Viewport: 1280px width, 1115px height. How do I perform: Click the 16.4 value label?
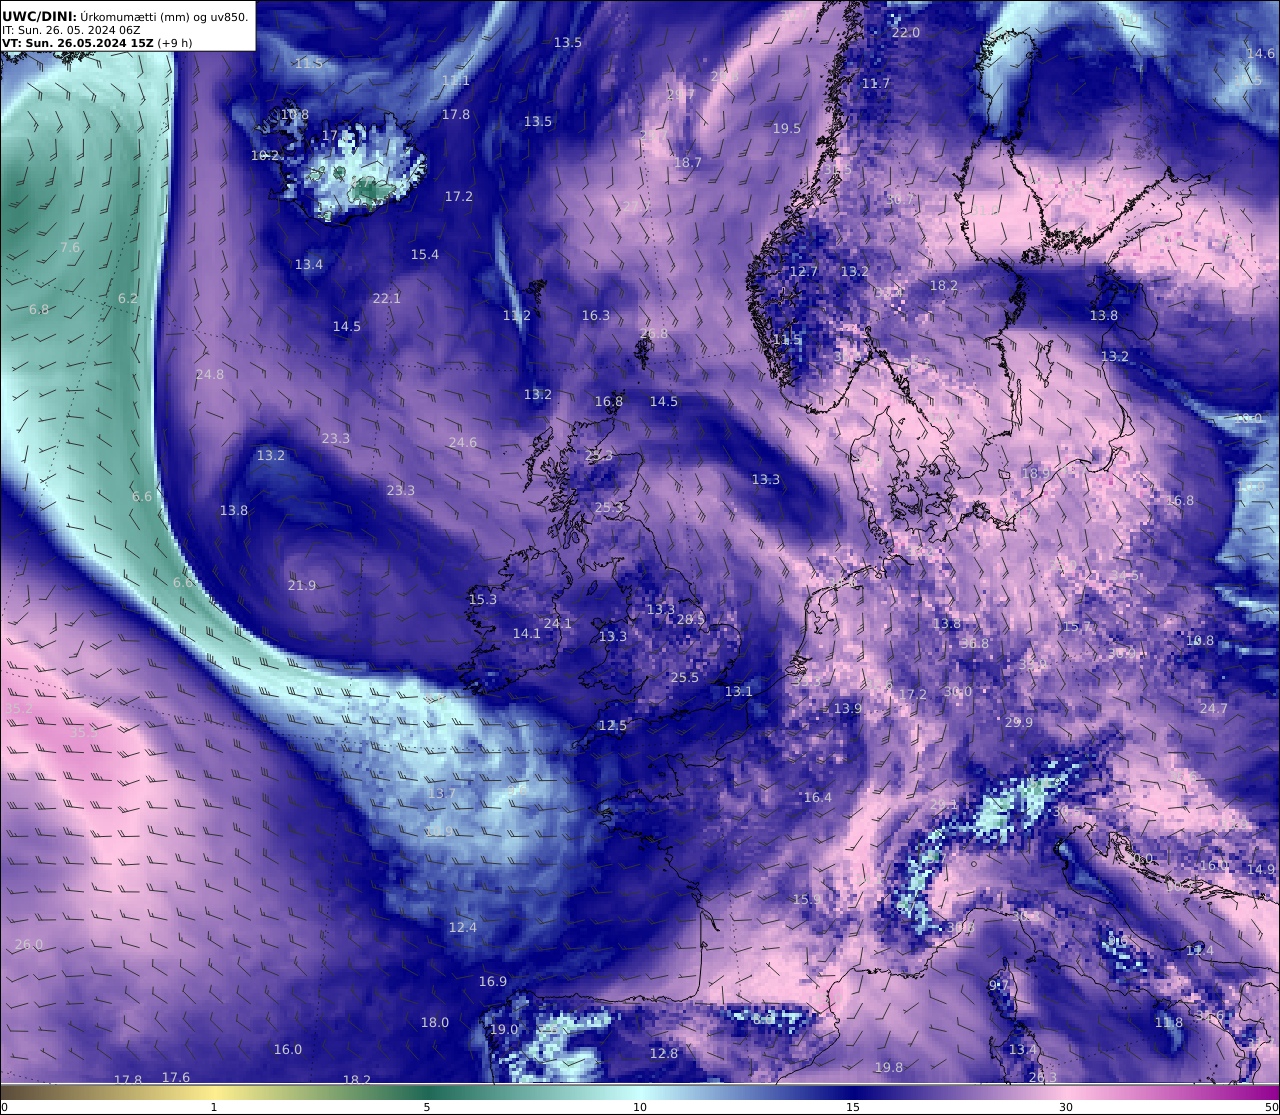coord(818,798)
